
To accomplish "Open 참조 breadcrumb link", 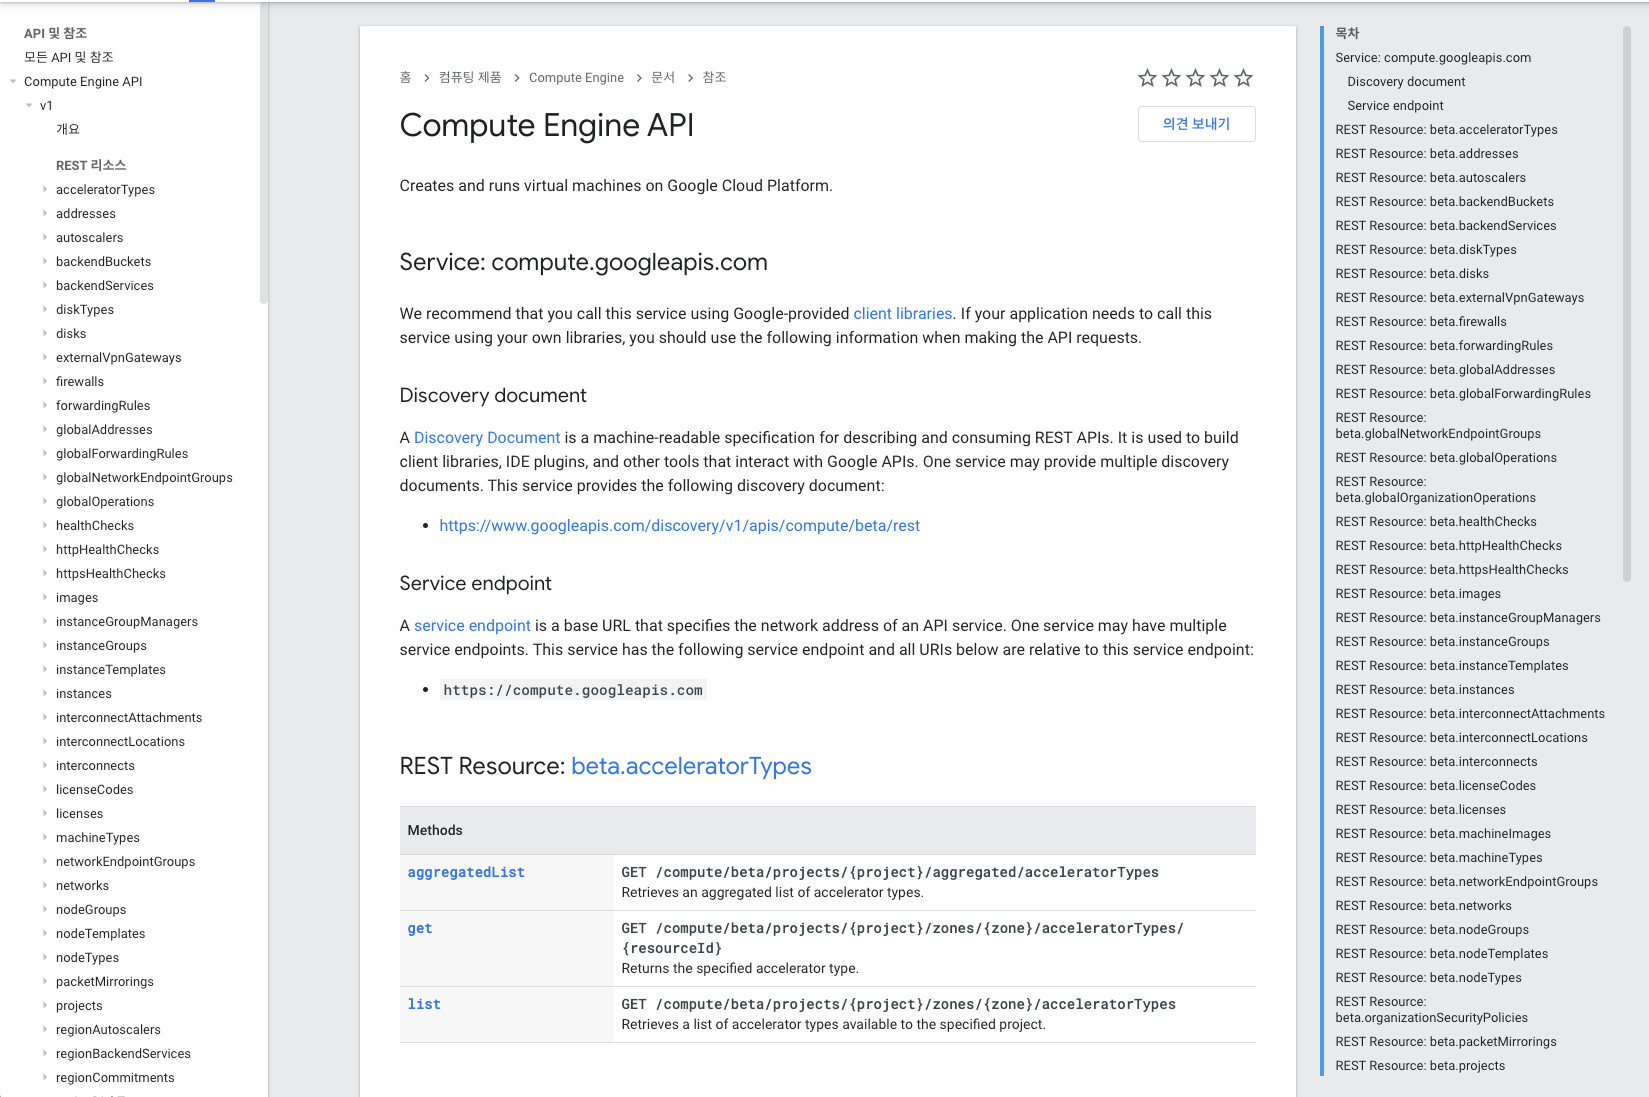I will (x=714, y=78).
